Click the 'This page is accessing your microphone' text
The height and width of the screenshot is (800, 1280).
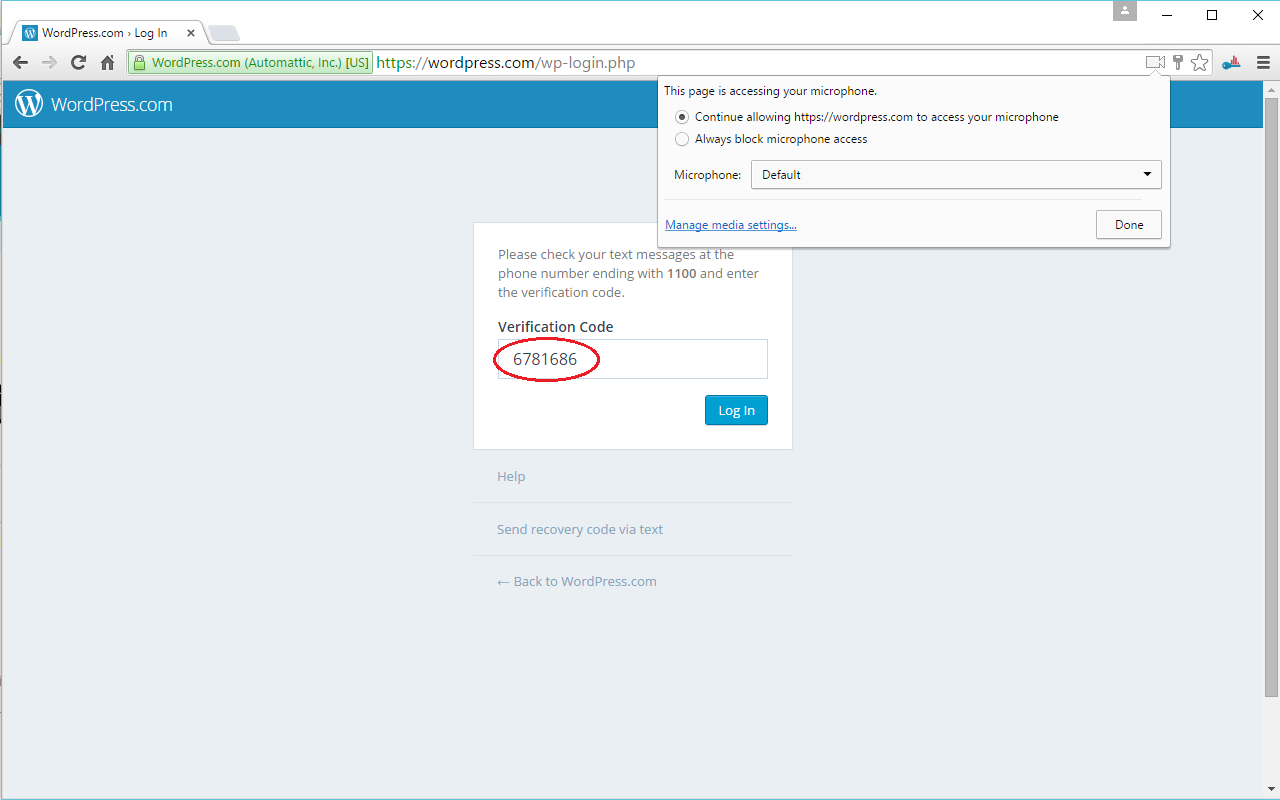(771, 91)
